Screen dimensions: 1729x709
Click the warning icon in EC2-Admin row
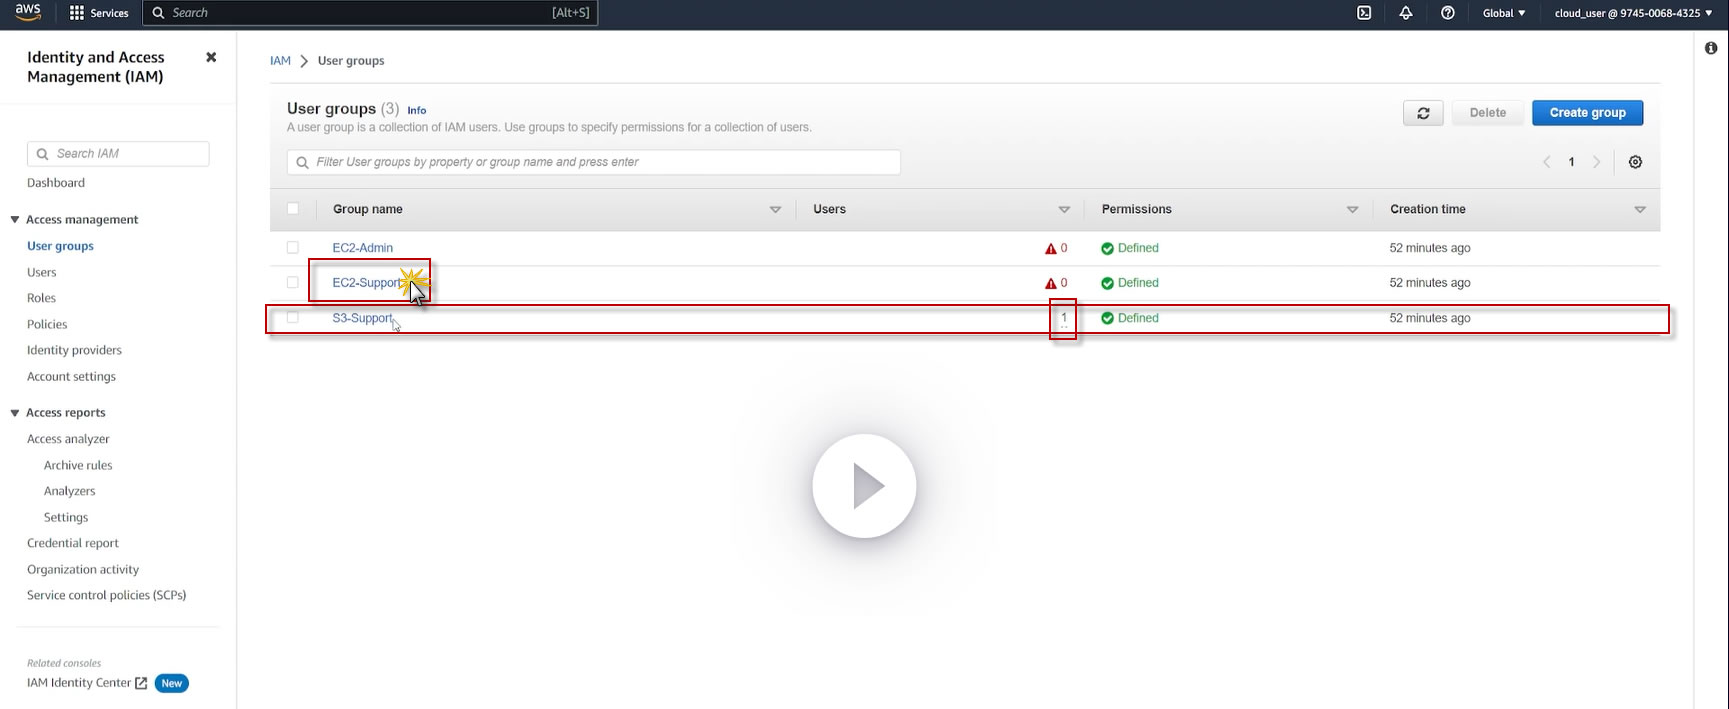coord(1050,248)
